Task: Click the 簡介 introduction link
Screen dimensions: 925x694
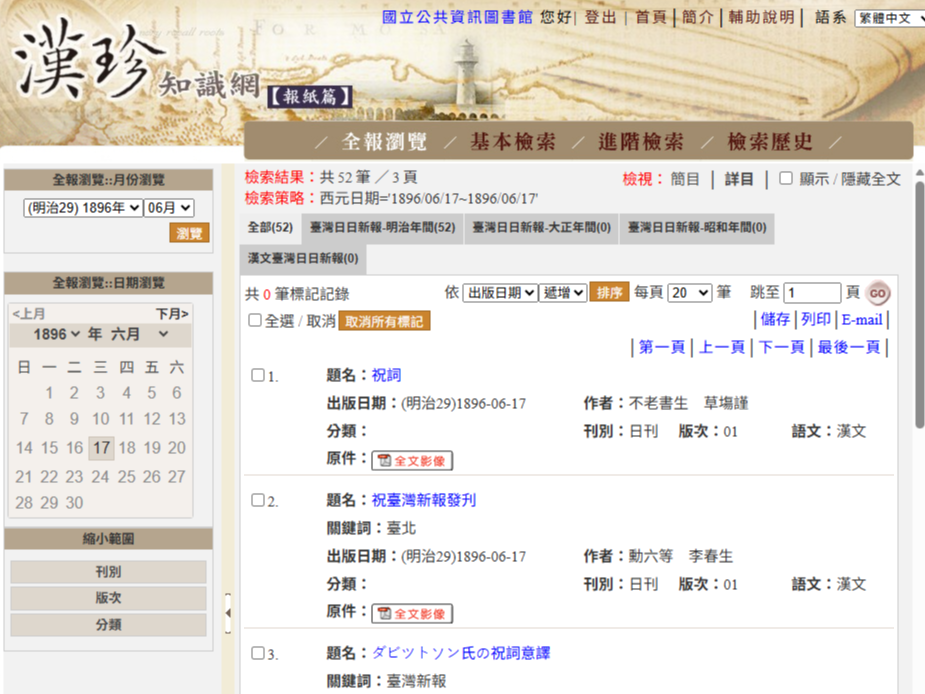Action: tap(698, 17)
